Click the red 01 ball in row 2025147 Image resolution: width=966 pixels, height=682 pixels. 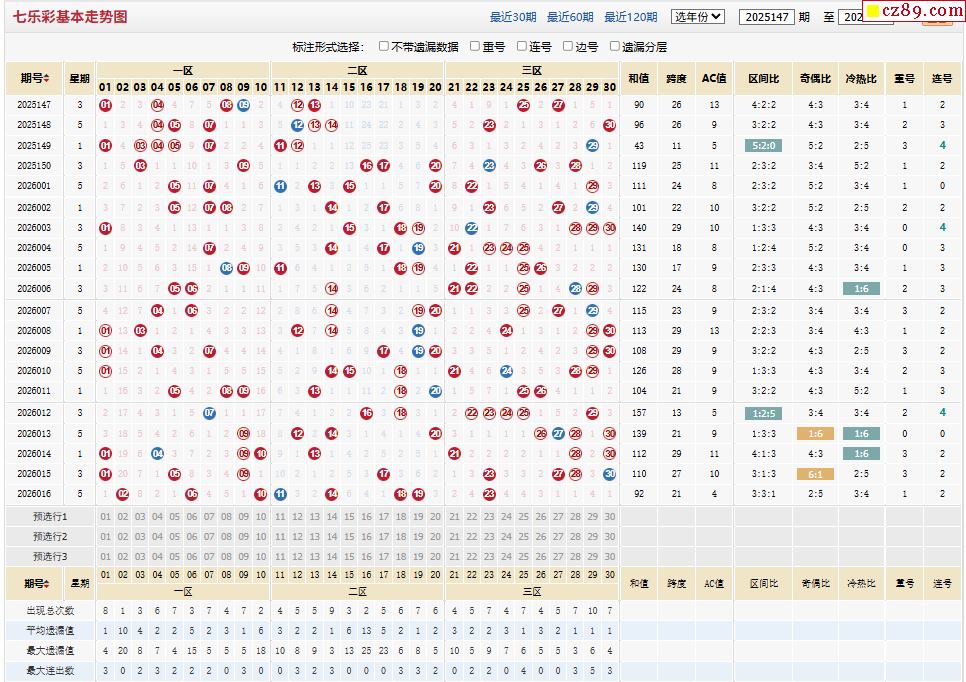106,105
